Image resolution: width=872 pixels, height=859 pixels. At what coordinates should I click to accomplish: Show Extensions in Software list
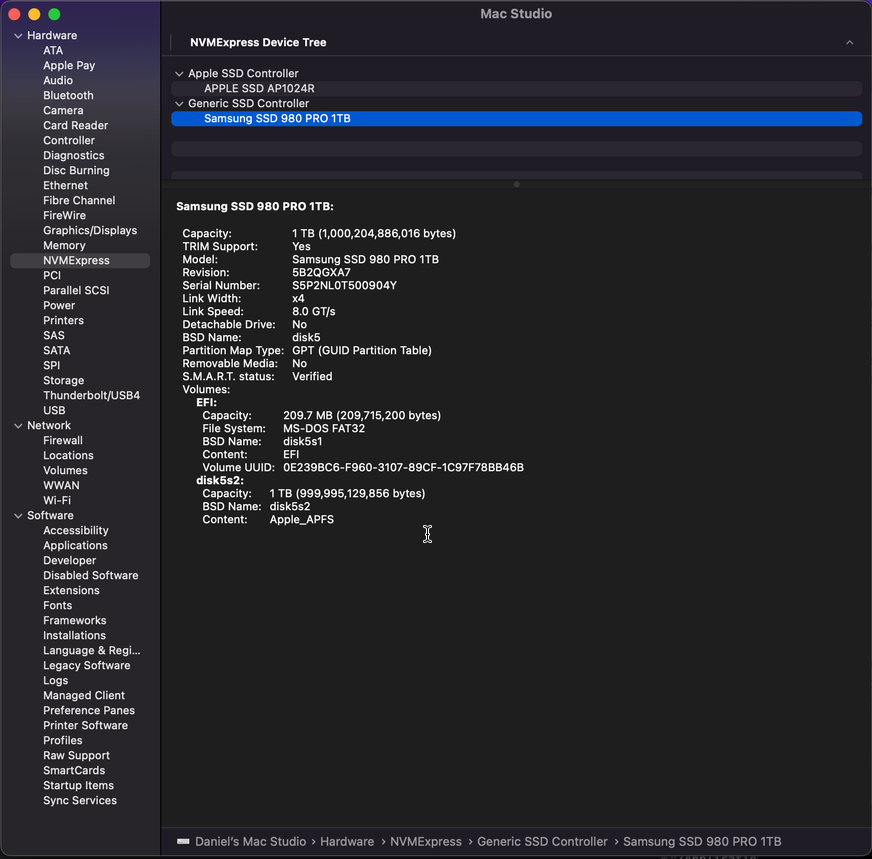[x=71, y=591]
